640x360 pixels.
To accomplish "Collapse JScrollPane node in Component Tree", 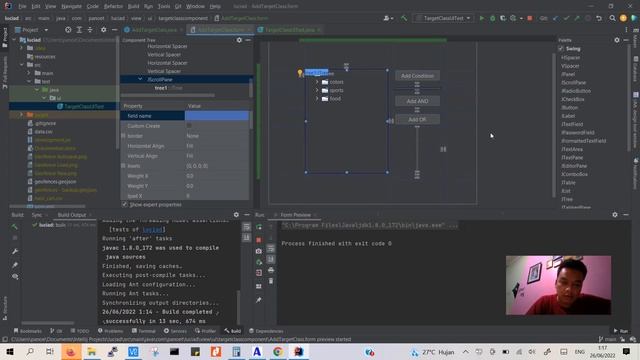I will [140, 79].
